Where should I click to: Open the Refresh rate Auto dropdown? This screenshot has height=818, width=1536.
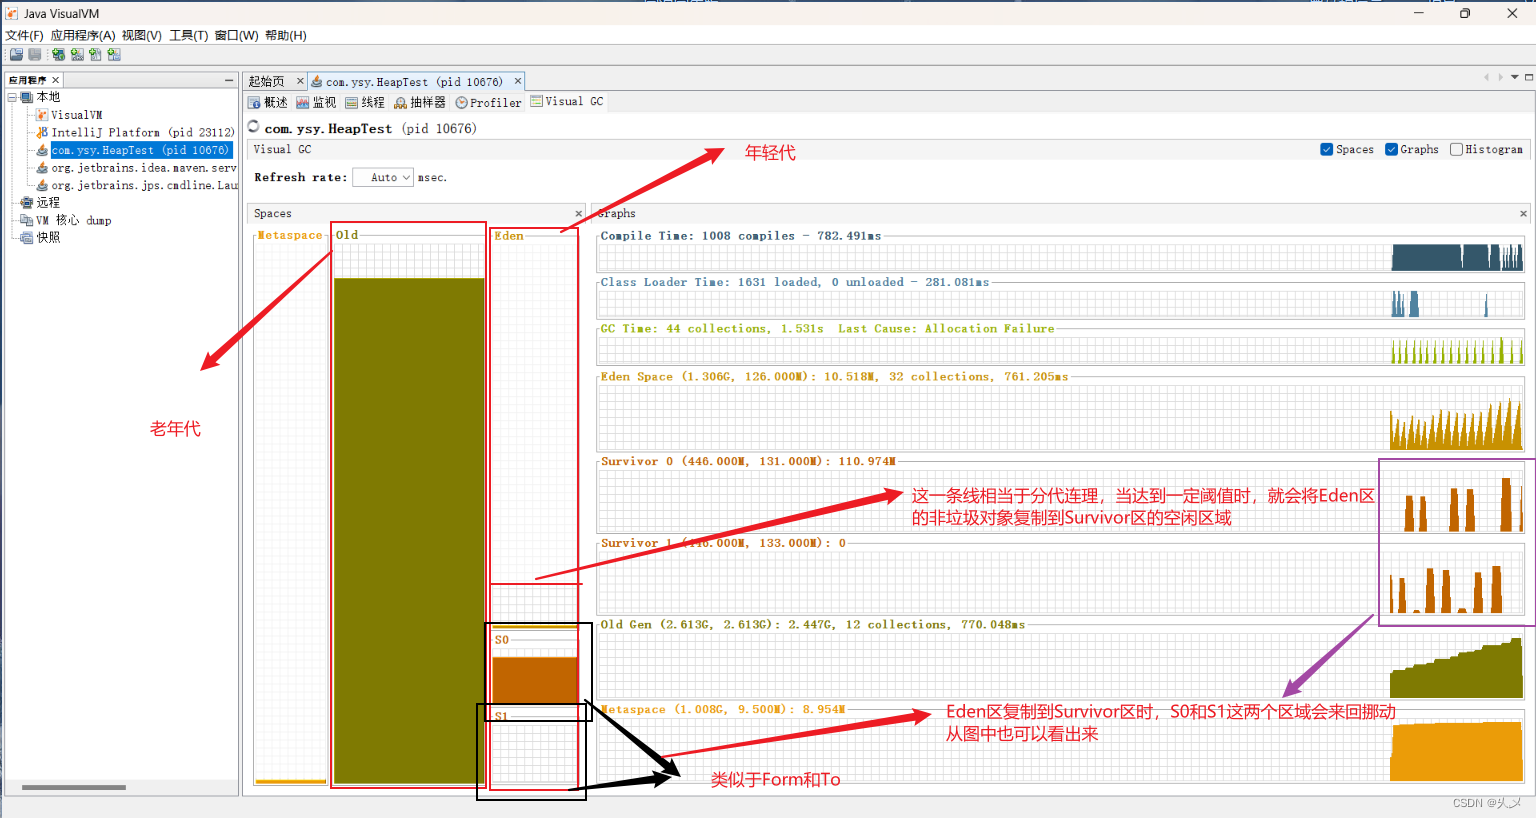[383, 177]
